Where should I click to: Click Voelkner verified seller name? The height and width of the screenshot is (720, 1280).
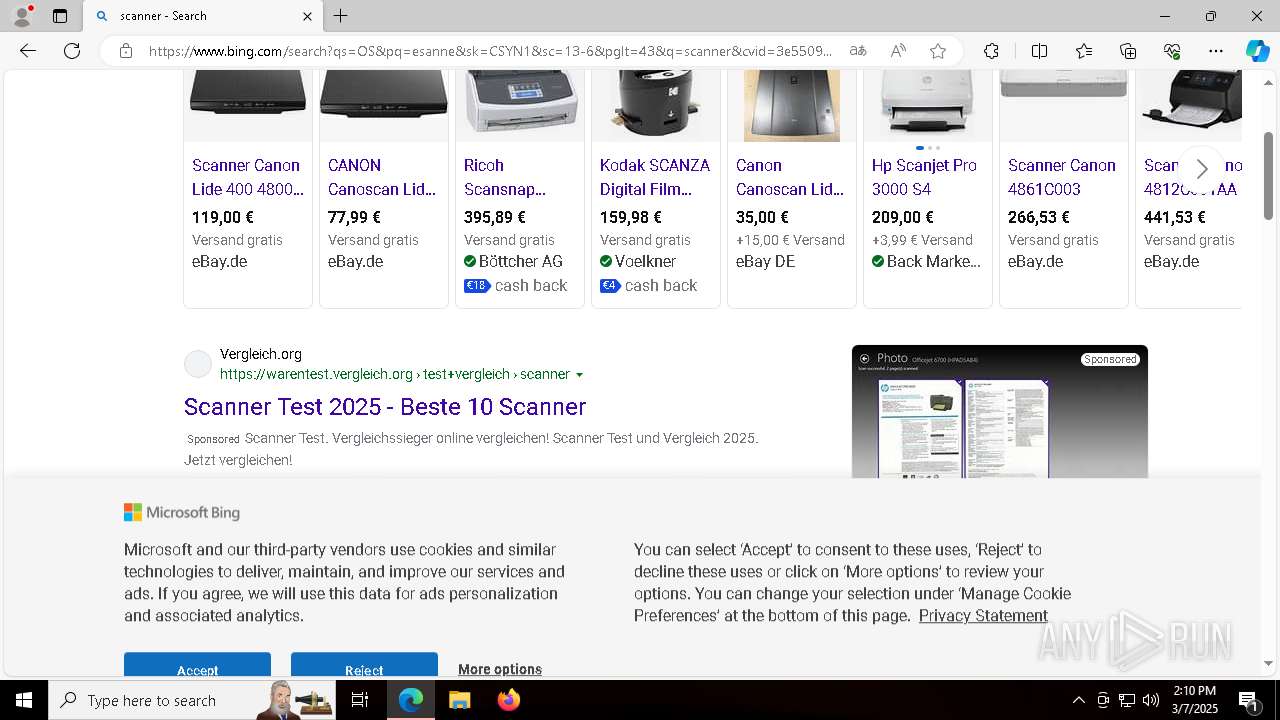[x=645, y=261]
